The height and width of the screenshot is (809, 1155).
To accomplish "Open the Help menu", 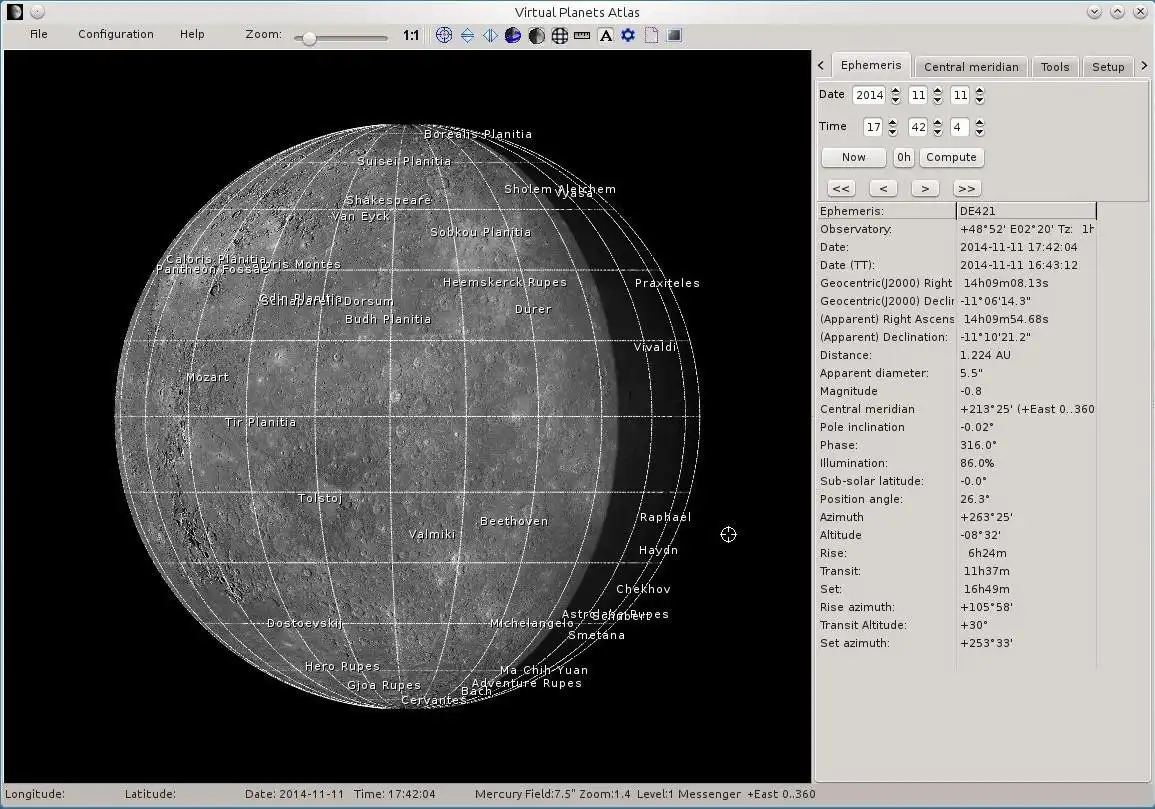I will point(192,34).
